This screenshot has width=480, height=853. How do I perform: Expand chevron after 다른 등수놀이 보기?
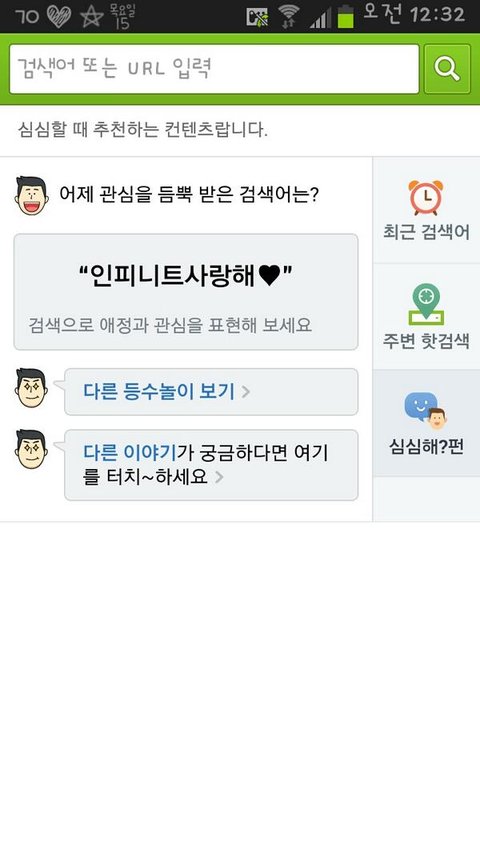coord(245,392)
